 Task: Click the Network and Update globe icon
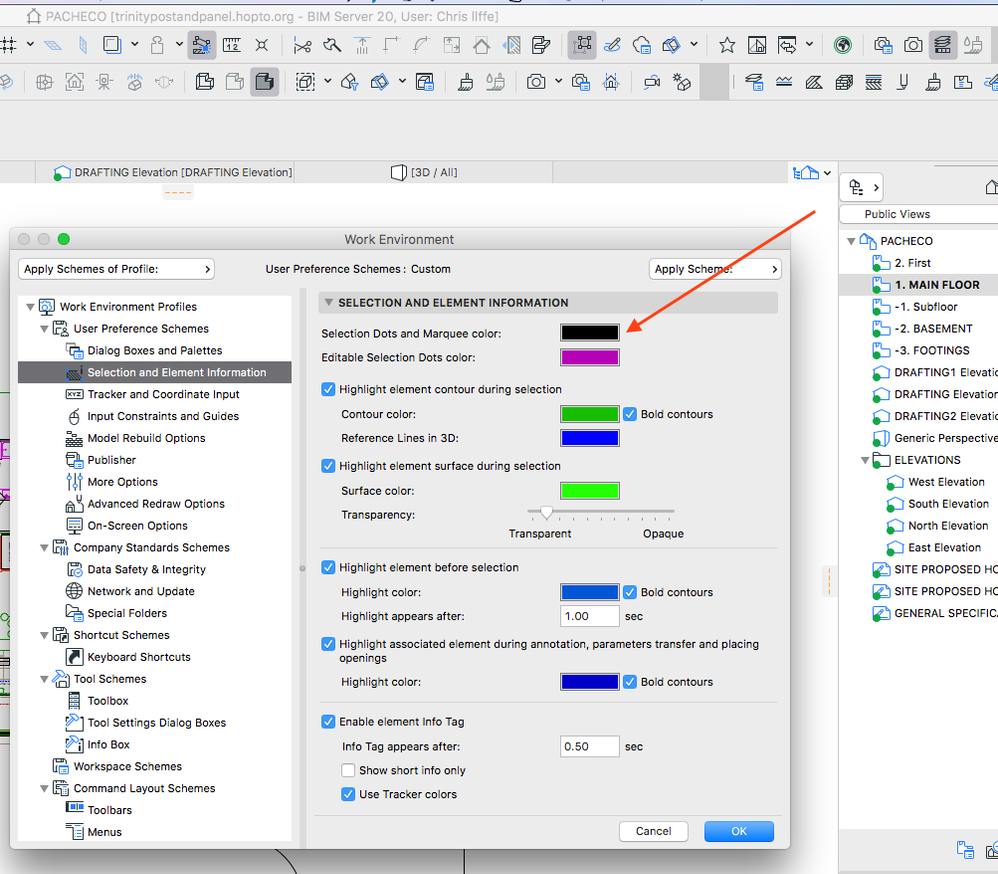tap(74, 591)
